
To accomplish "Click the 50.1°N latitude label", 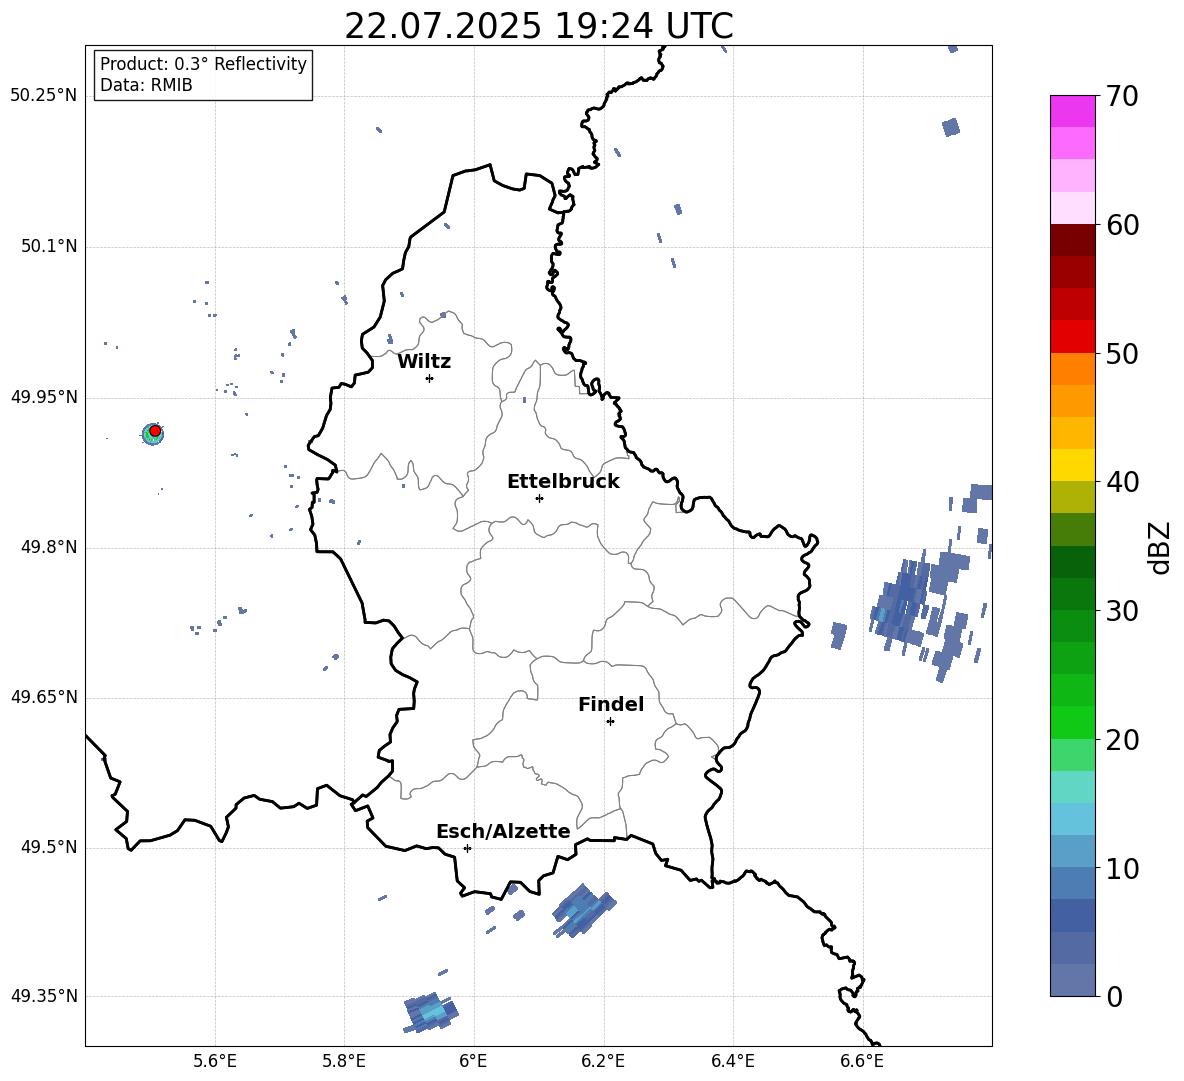I will tap(48, 247).
